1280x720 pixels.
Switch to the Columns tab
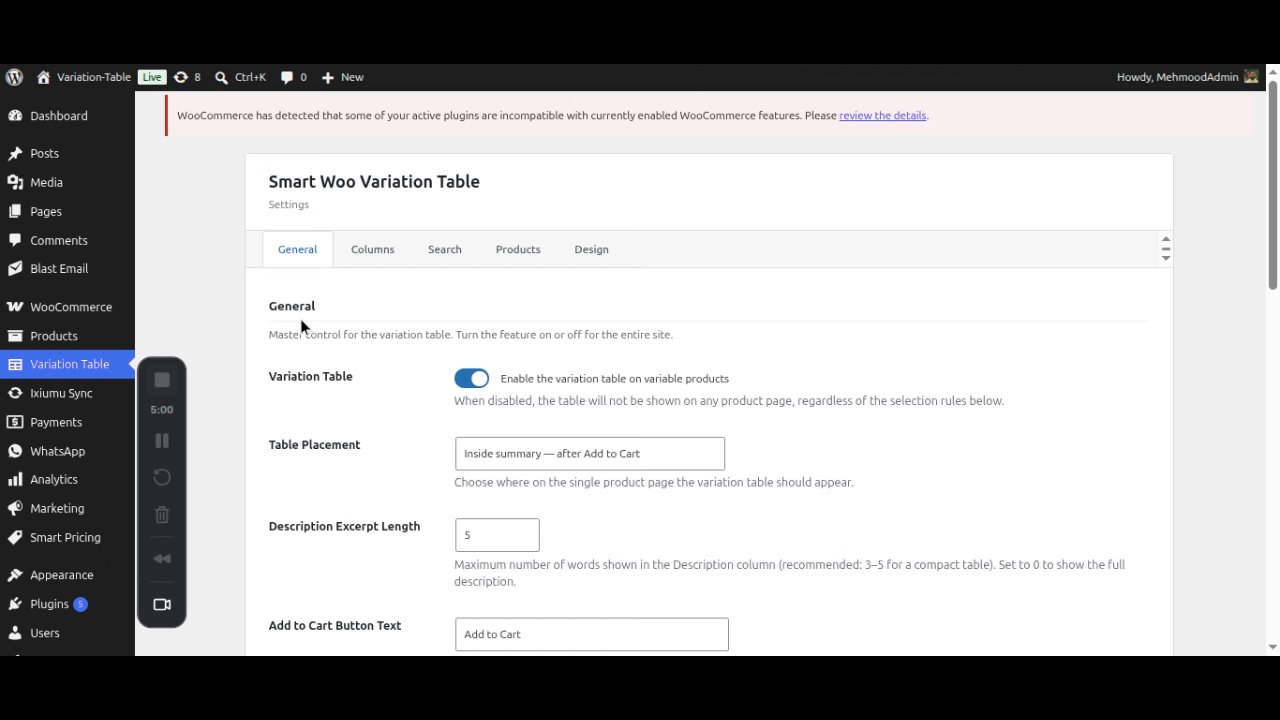[372, 249]
